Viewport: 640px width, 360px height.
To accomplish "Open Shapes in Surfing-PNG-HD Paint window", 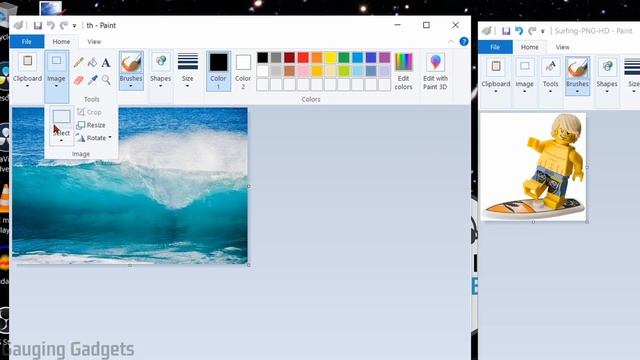I will point(607,76).
